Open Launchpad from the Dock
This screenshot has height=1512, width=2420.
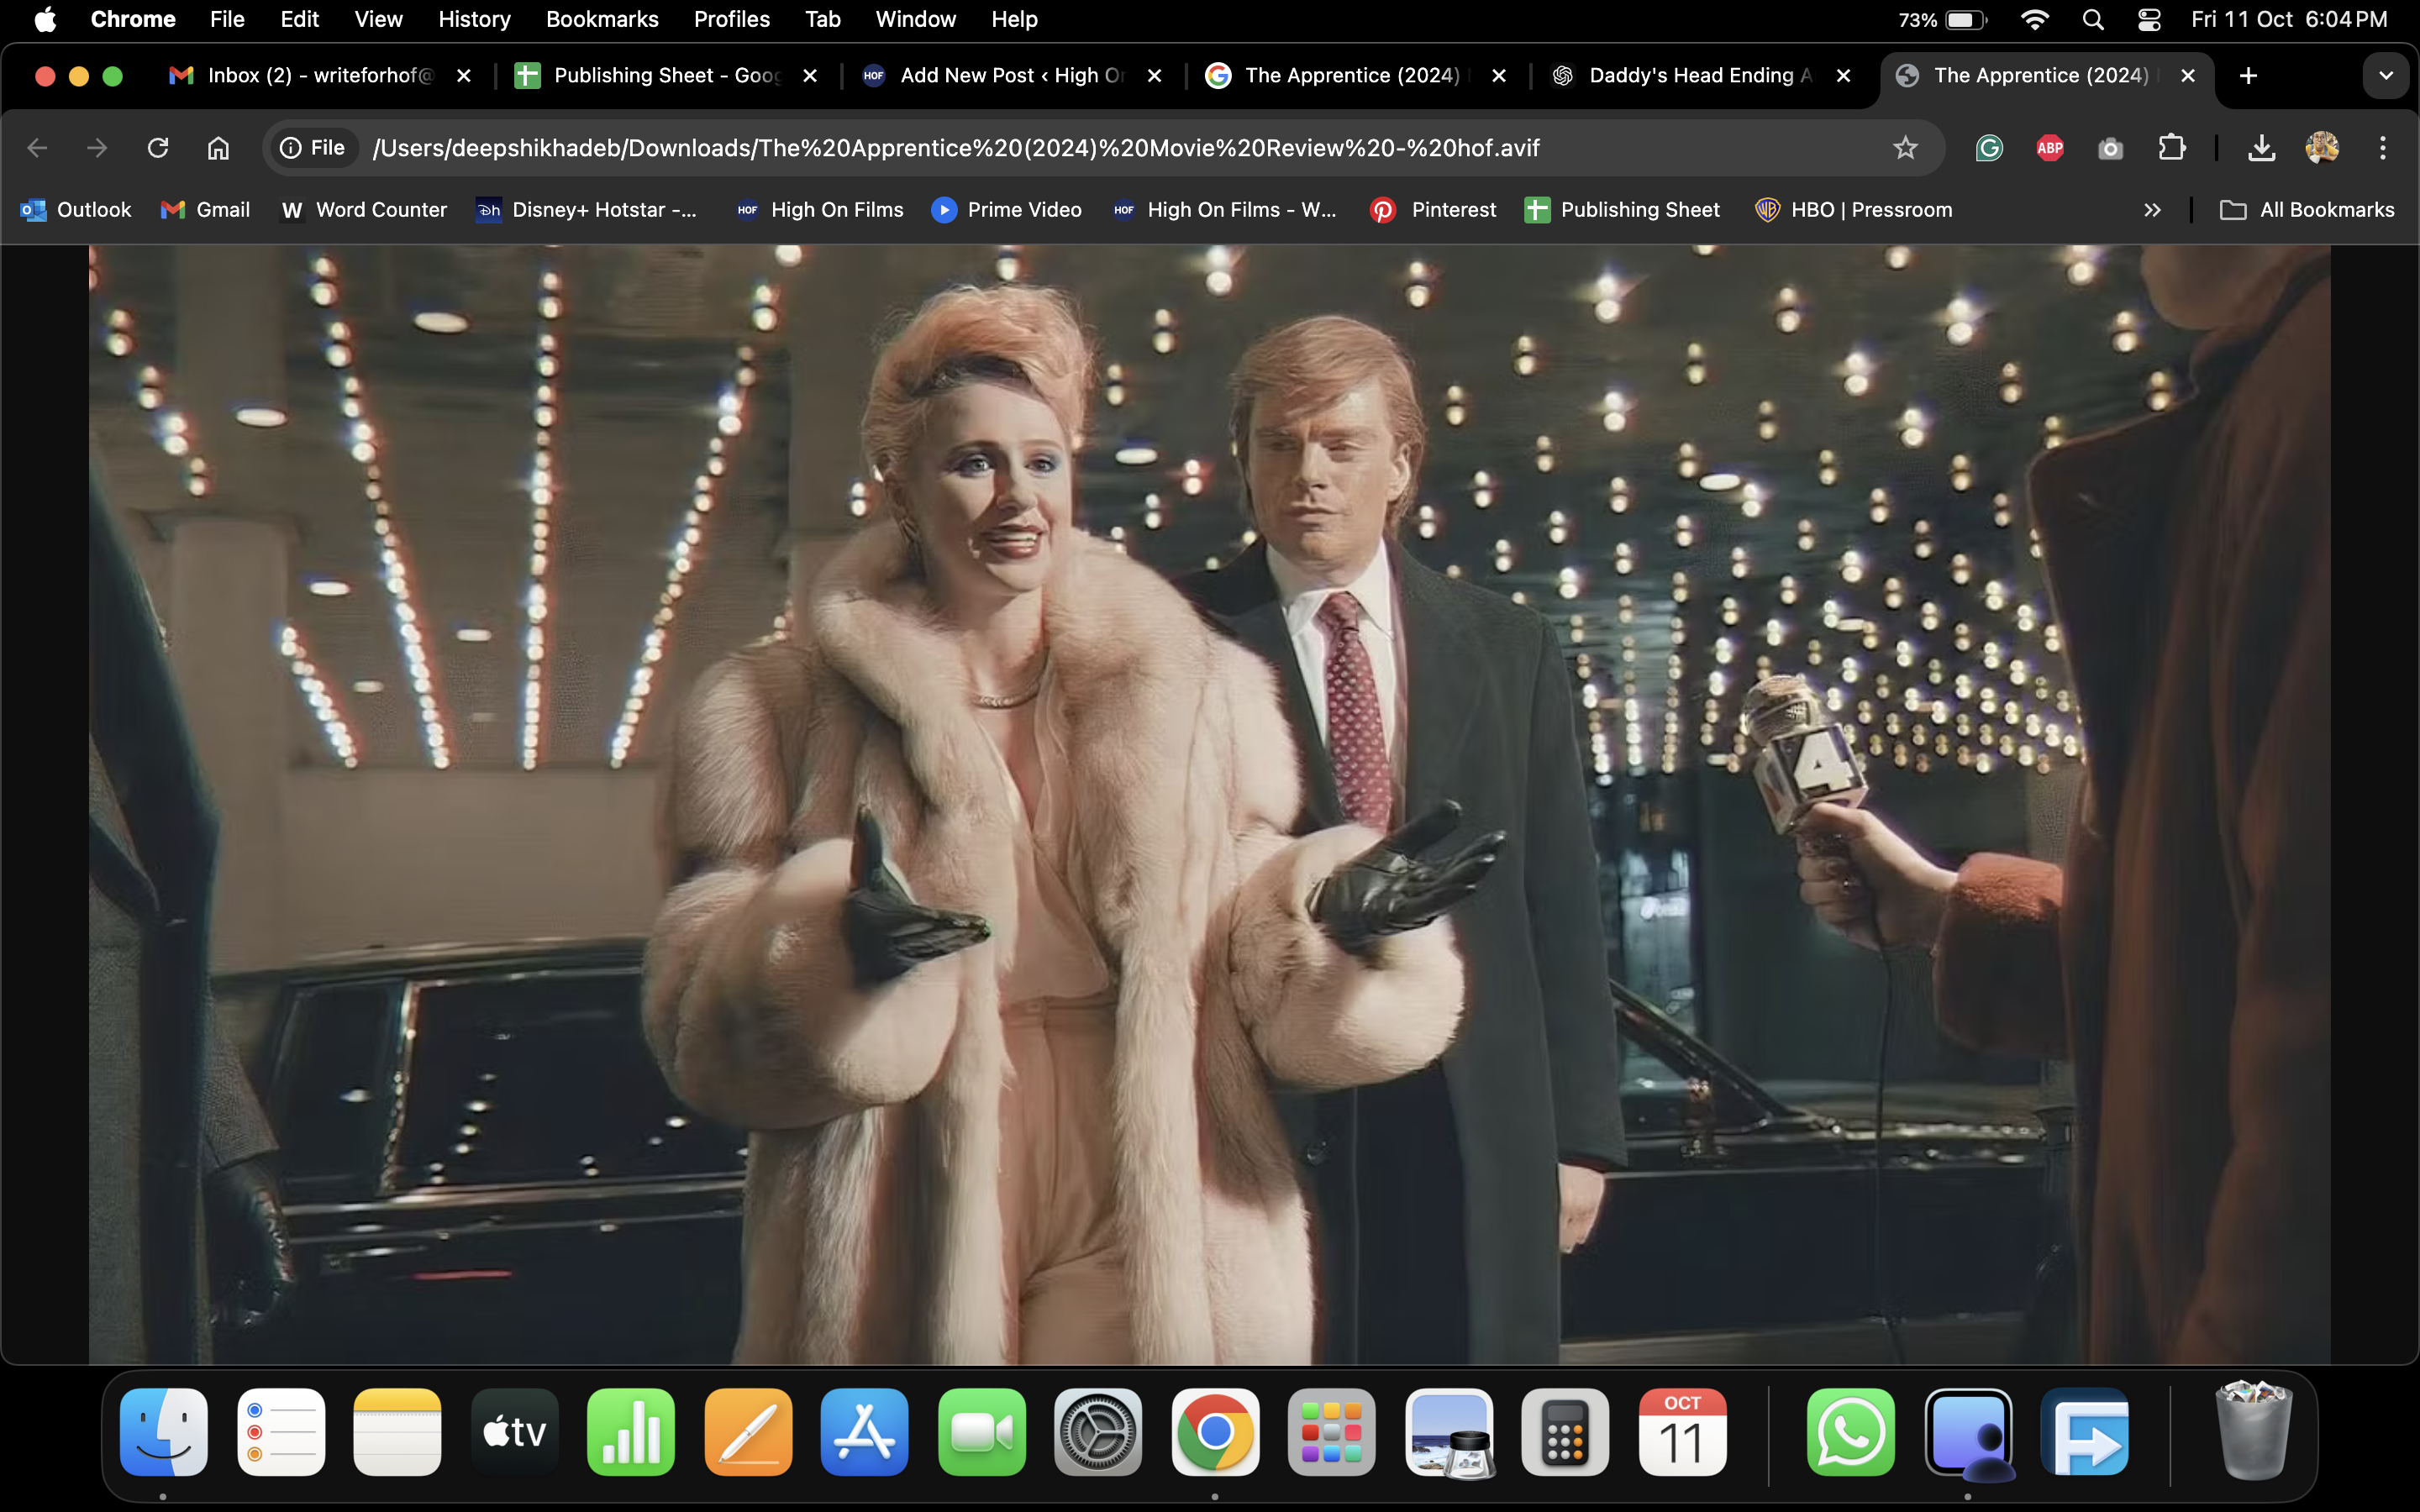[1332, 1432]
